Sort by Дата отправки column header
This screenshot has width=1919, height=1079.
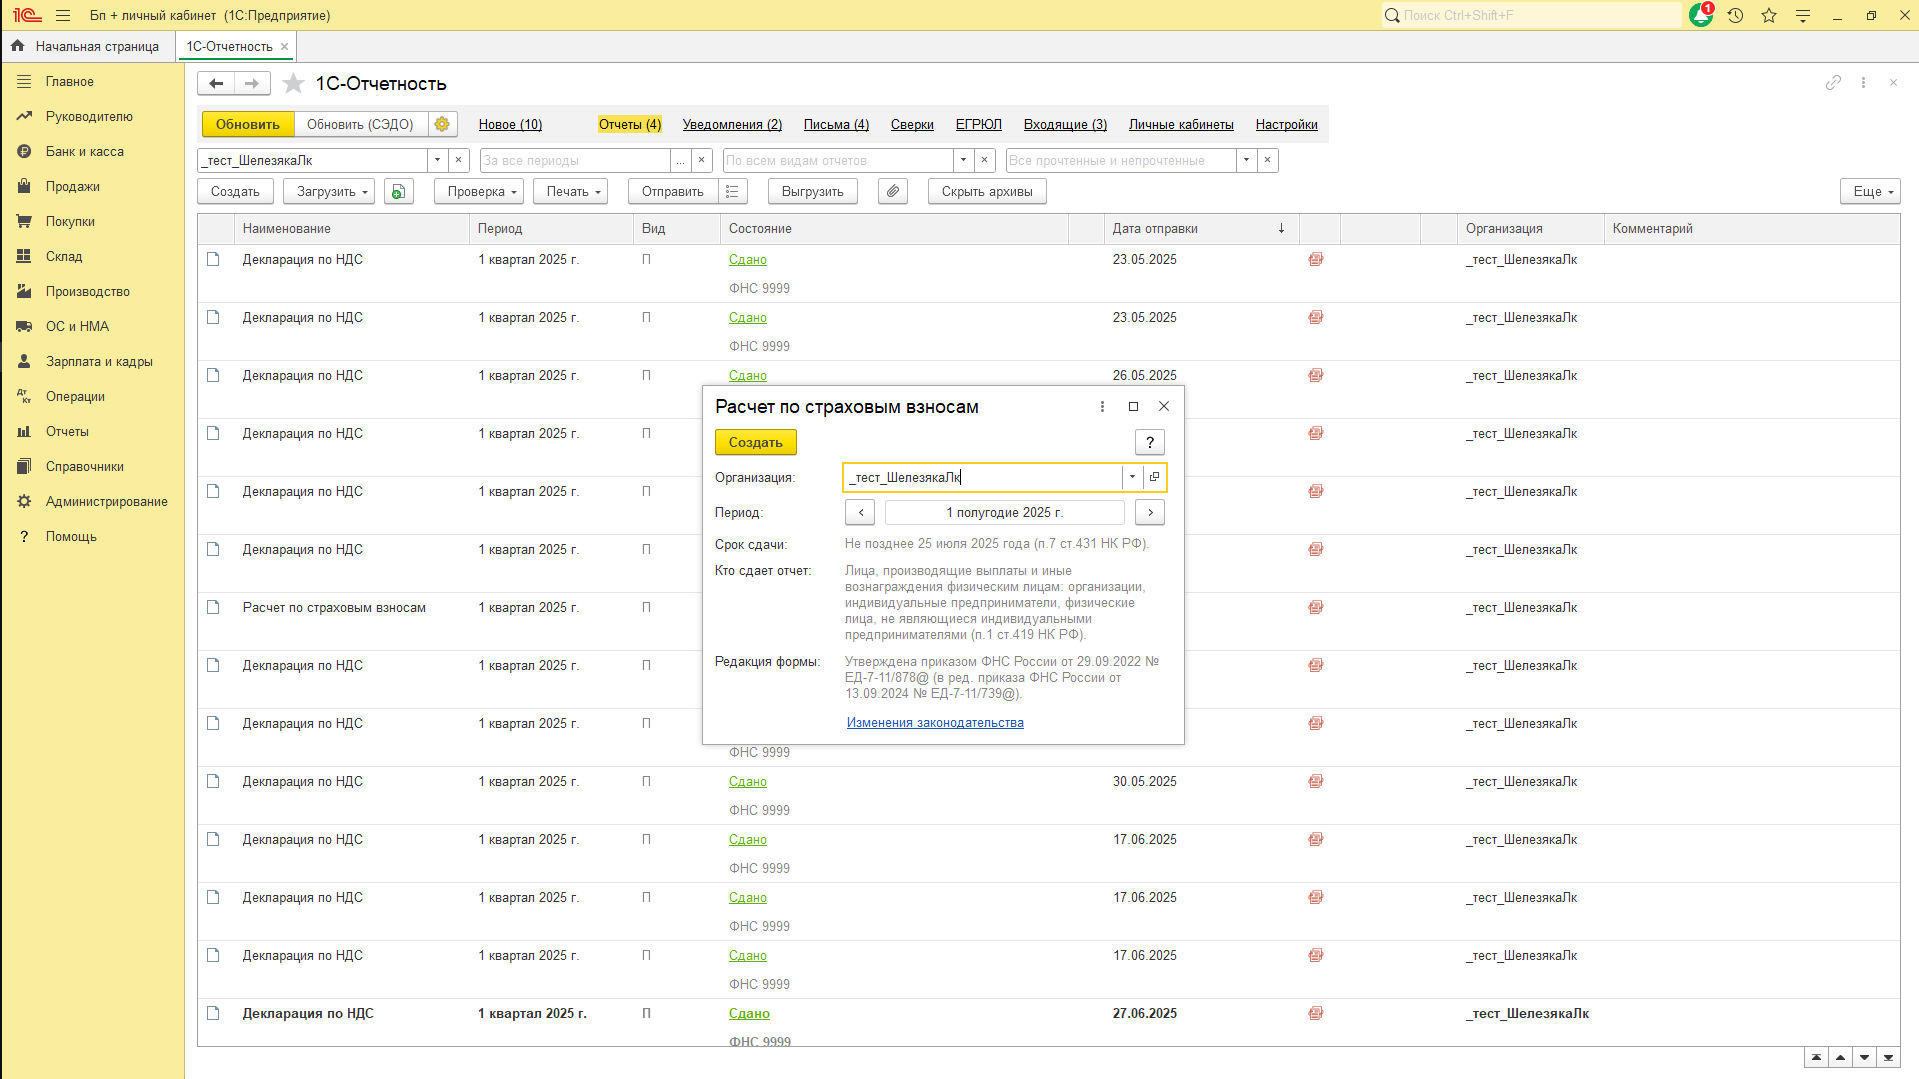pyautogui.click(x=1201, y=228)
